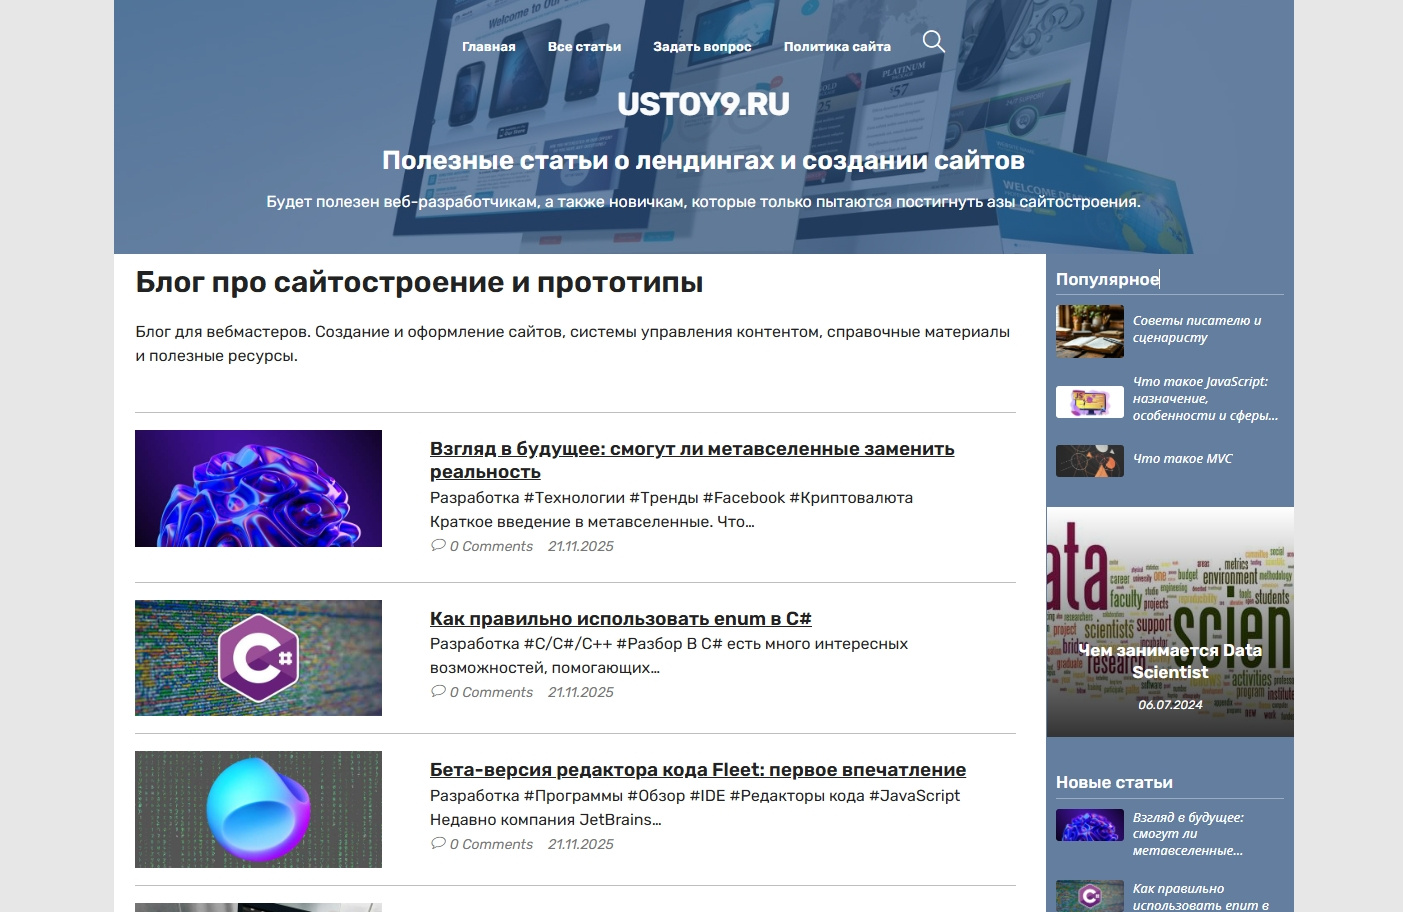Open Политика сайта menu link
The image size is (1403, 912).
[837, 46]
